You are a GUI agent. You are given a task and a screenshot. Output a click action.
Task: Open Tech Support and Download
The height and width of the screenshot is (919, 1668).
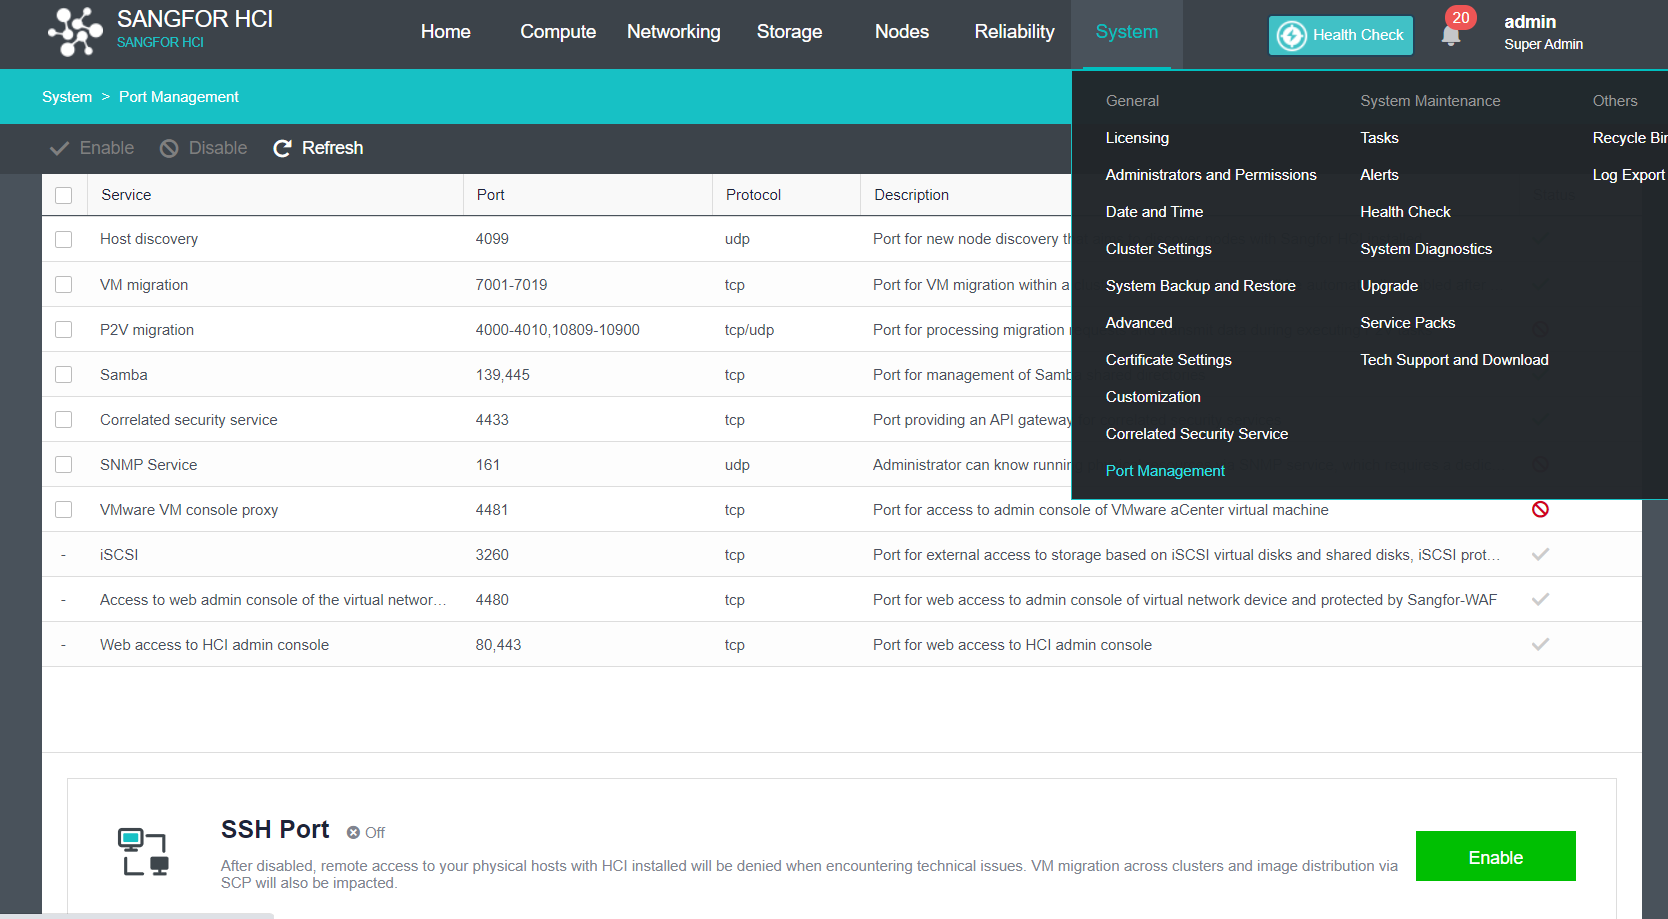point(1454,360)
